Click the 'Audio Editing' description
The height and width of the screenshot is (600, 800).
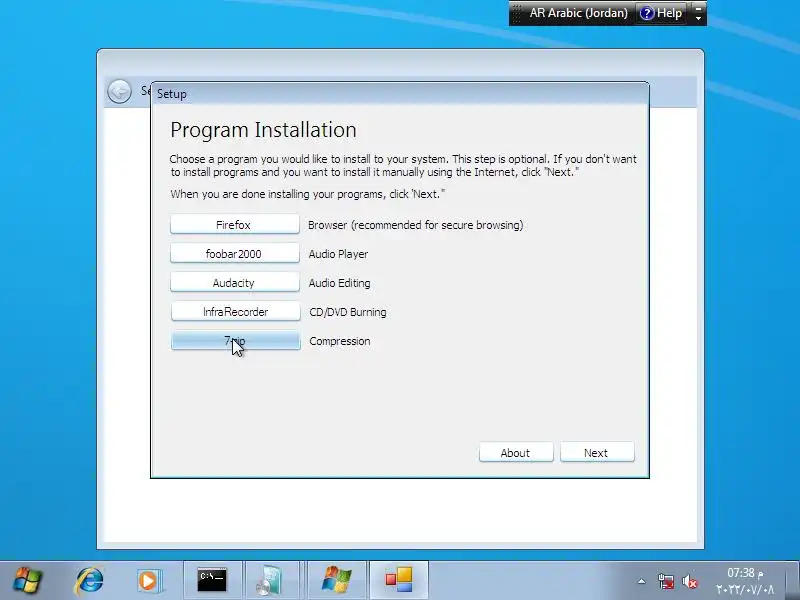[x=339, y=283]
